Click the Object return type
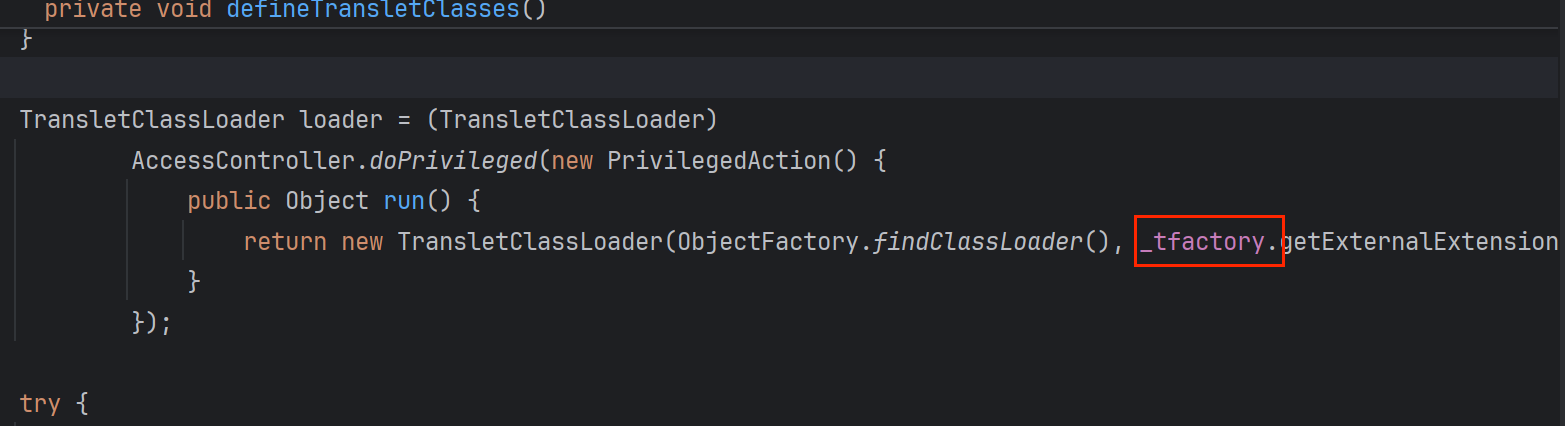 click(x=327, y=201)
